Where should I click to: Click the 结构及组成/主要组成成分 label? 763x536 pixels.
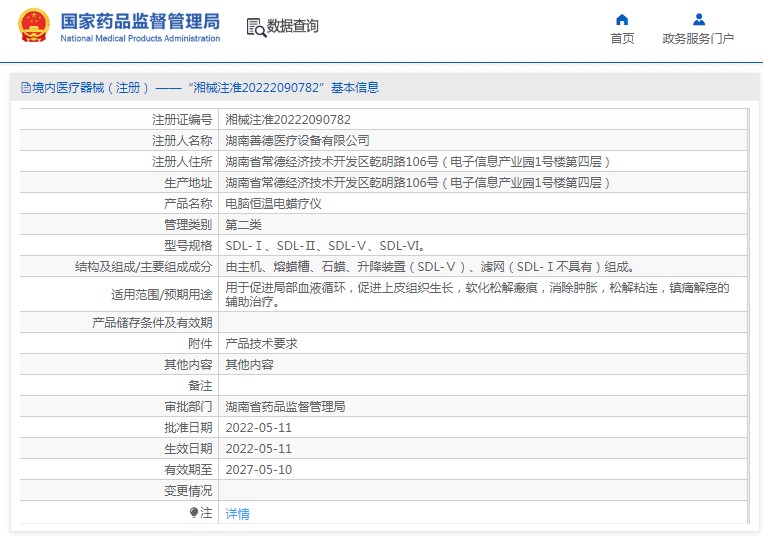[144, 267]
